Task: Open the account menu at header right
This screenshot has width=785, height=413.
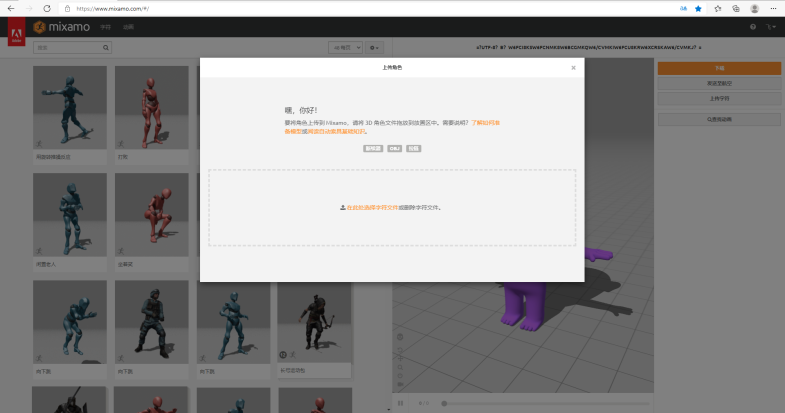Action: point(771,27)
